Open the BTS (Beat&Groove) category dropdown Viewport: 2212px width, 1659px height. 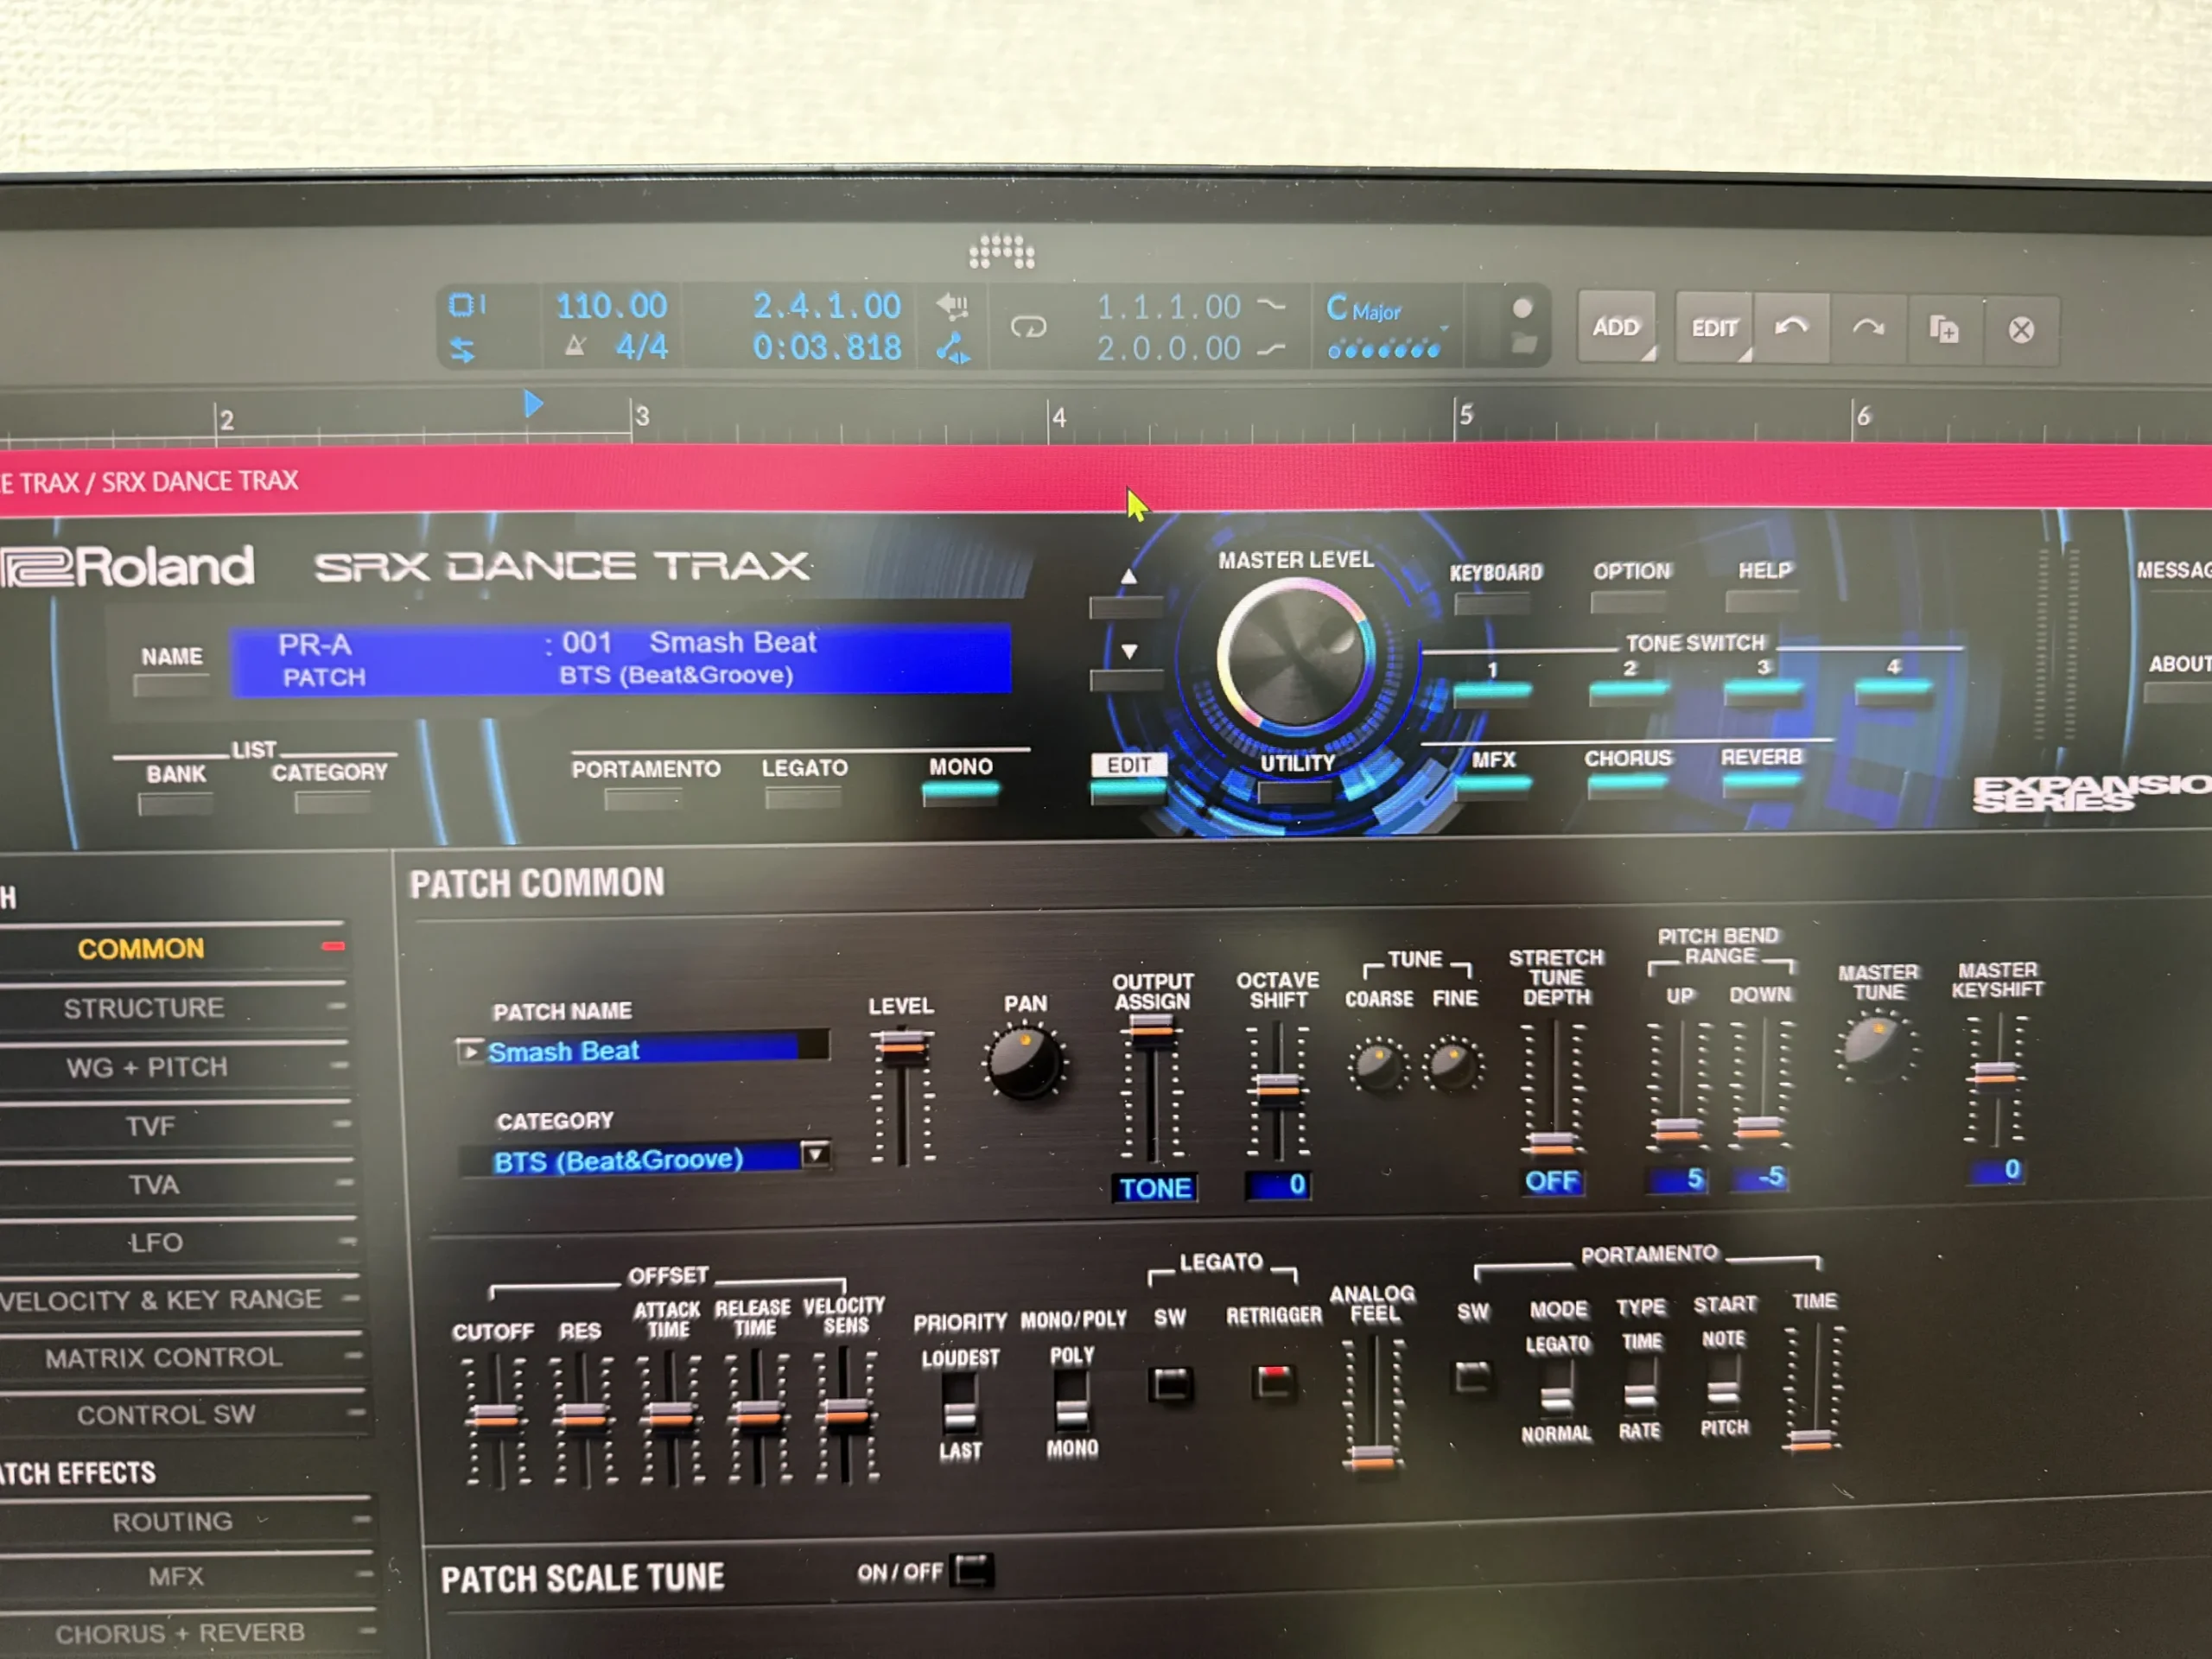[816, 1155]
